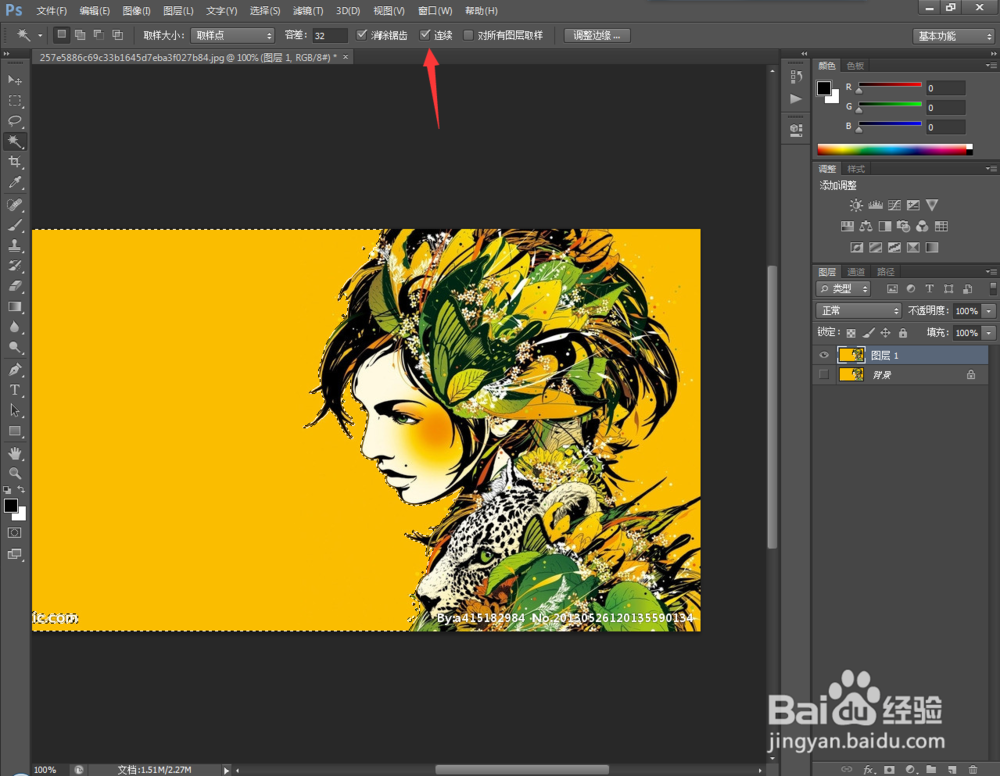Select the Zoom tool

tap(15, 473)
